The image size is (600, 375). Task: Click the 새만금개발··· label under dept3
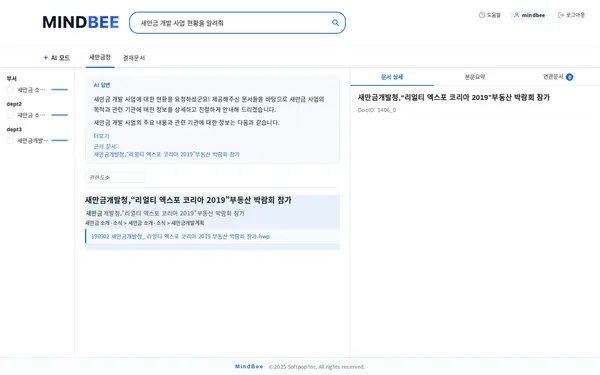click(33, 140)
